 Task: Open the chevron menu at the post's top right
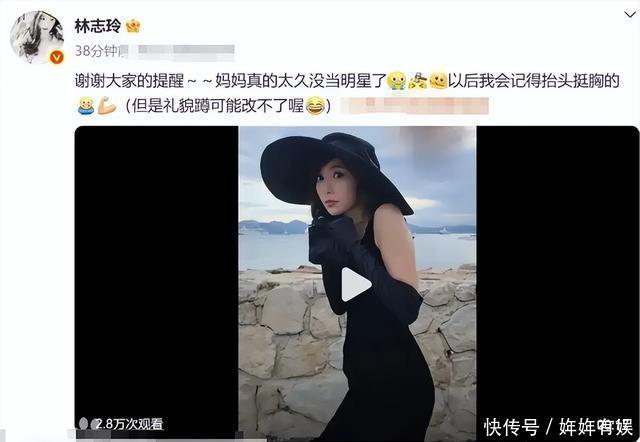click(x=630, y=15)
